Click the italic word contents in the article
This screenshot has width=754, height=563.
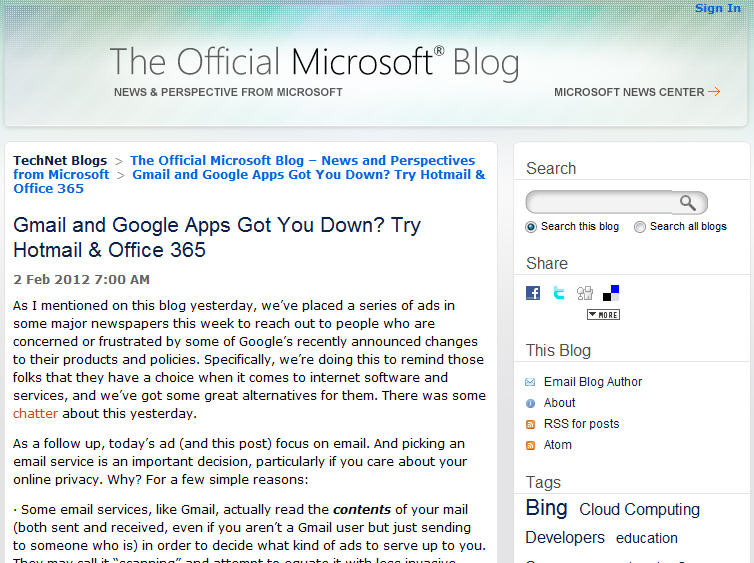(362, 510)
